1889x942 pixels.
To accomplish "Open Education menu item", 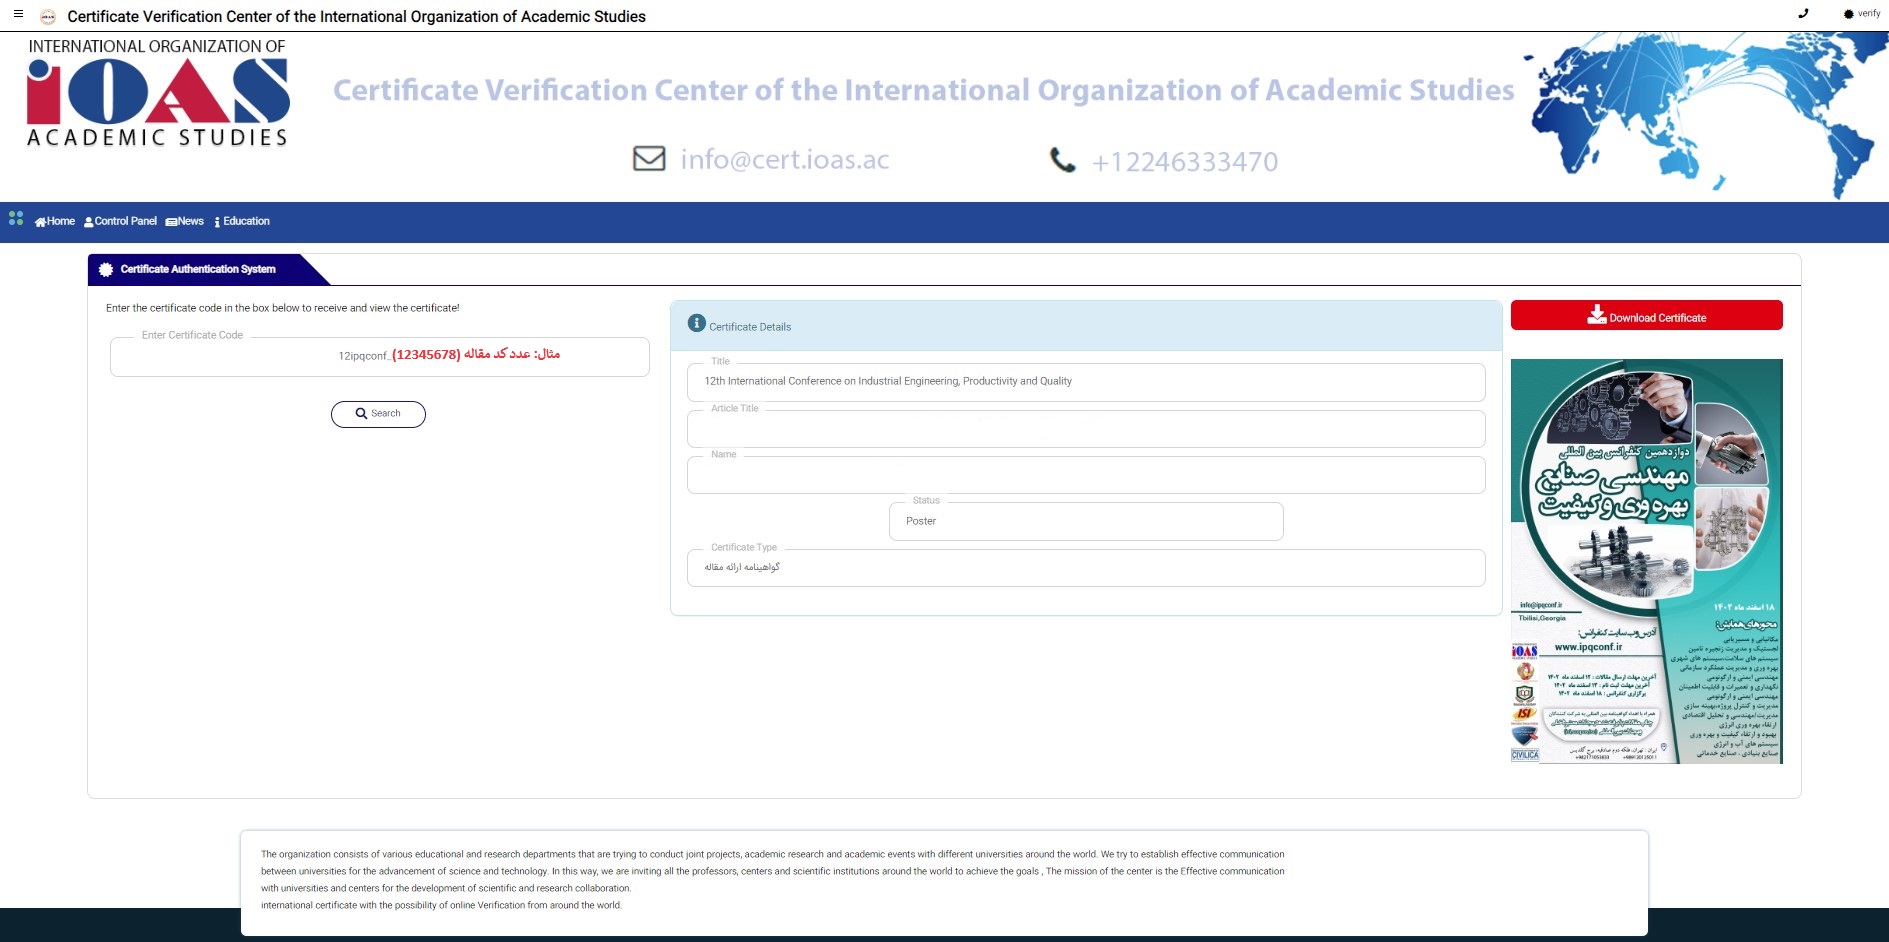I will coord(242,222).
